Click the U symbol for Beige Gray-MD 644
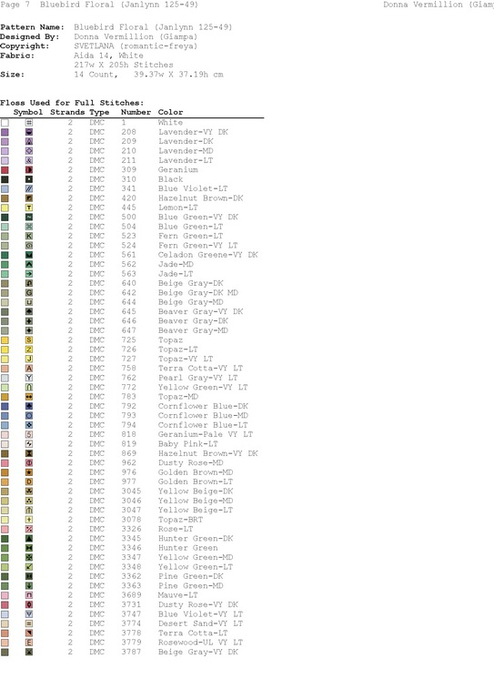Viewport: 494px width, 699px height. pyautogui.click(x=29, y=302)
